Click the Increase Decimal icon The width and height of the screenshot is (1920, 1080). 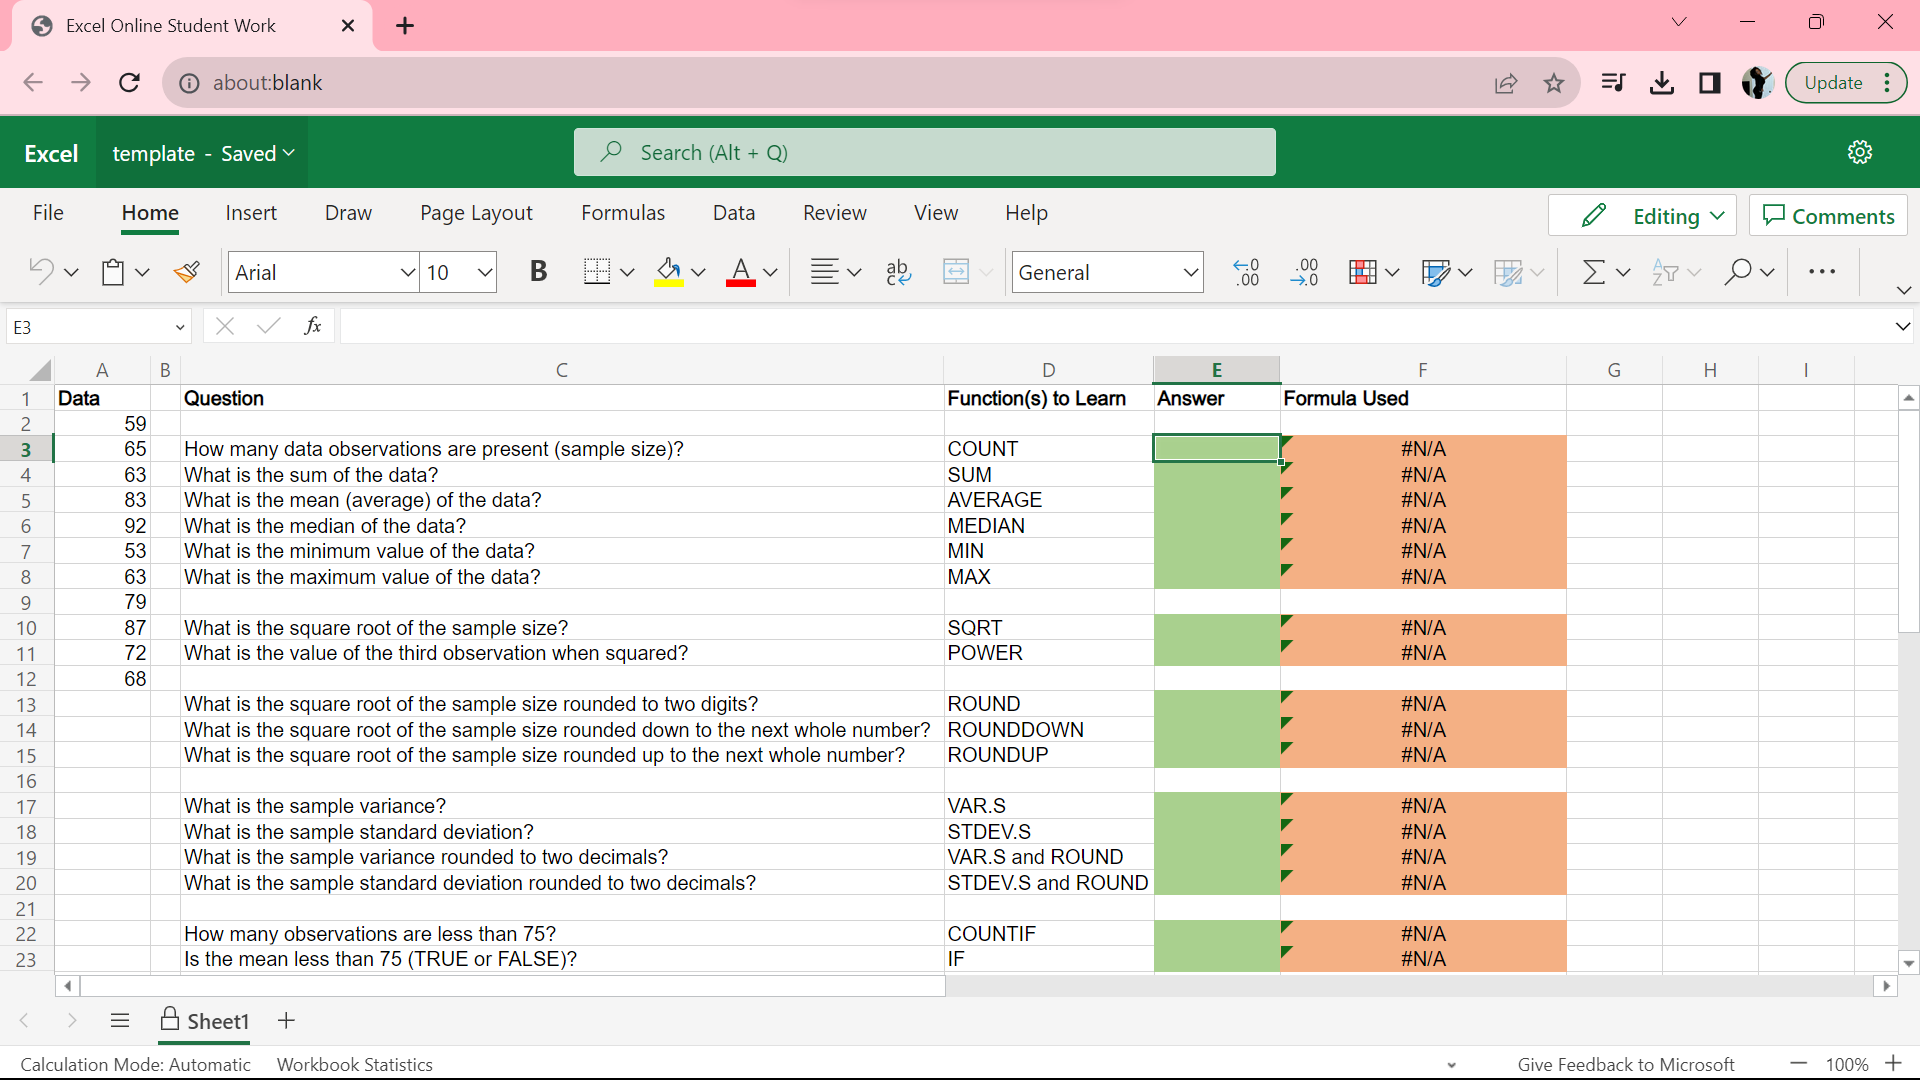coord(1246,272)
